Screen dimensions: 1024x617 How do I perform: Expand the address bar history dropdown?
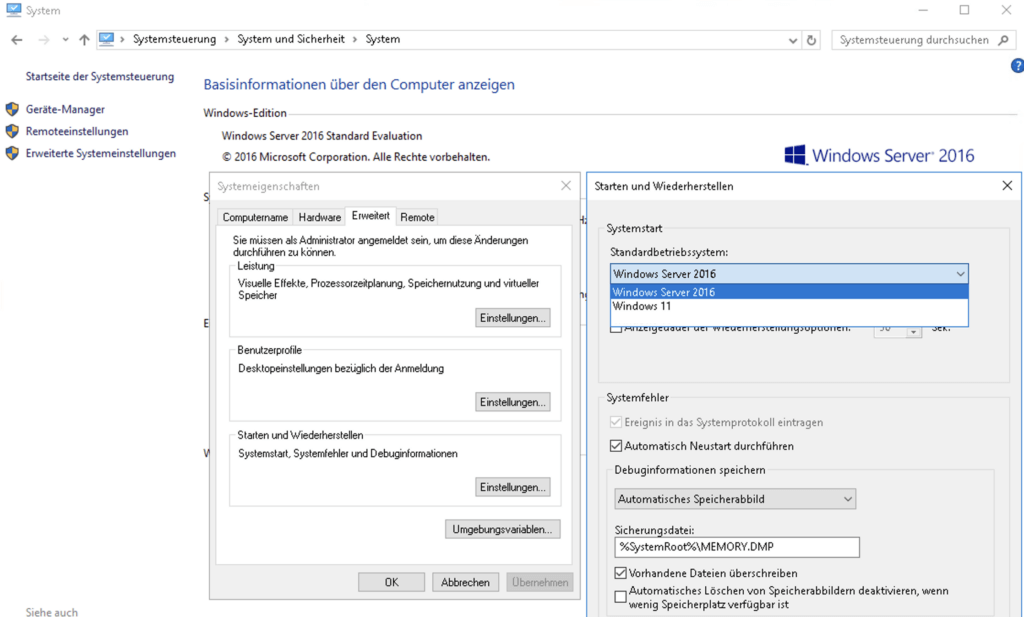[792, 40]
